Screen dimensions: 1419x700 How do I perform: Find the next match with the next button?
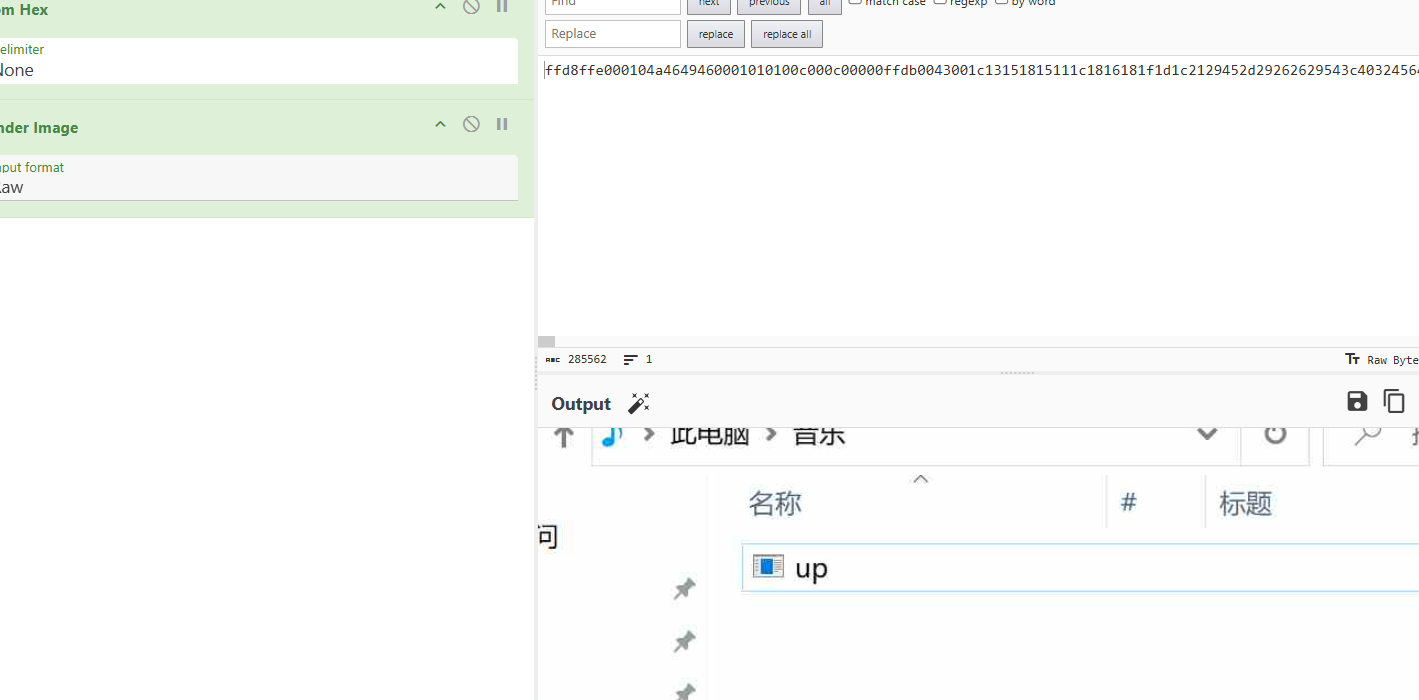coord(710,3)
